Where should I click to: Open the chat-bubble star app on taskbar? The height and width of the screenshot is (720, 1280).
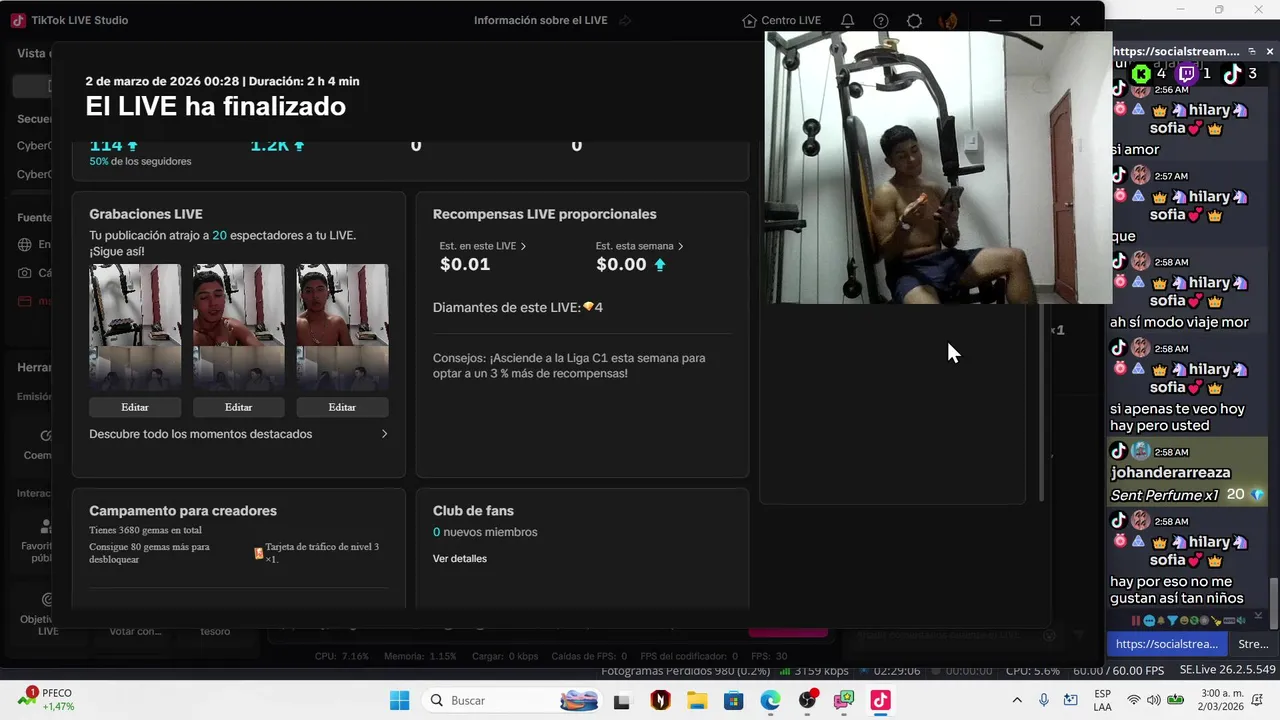point(844,701)
